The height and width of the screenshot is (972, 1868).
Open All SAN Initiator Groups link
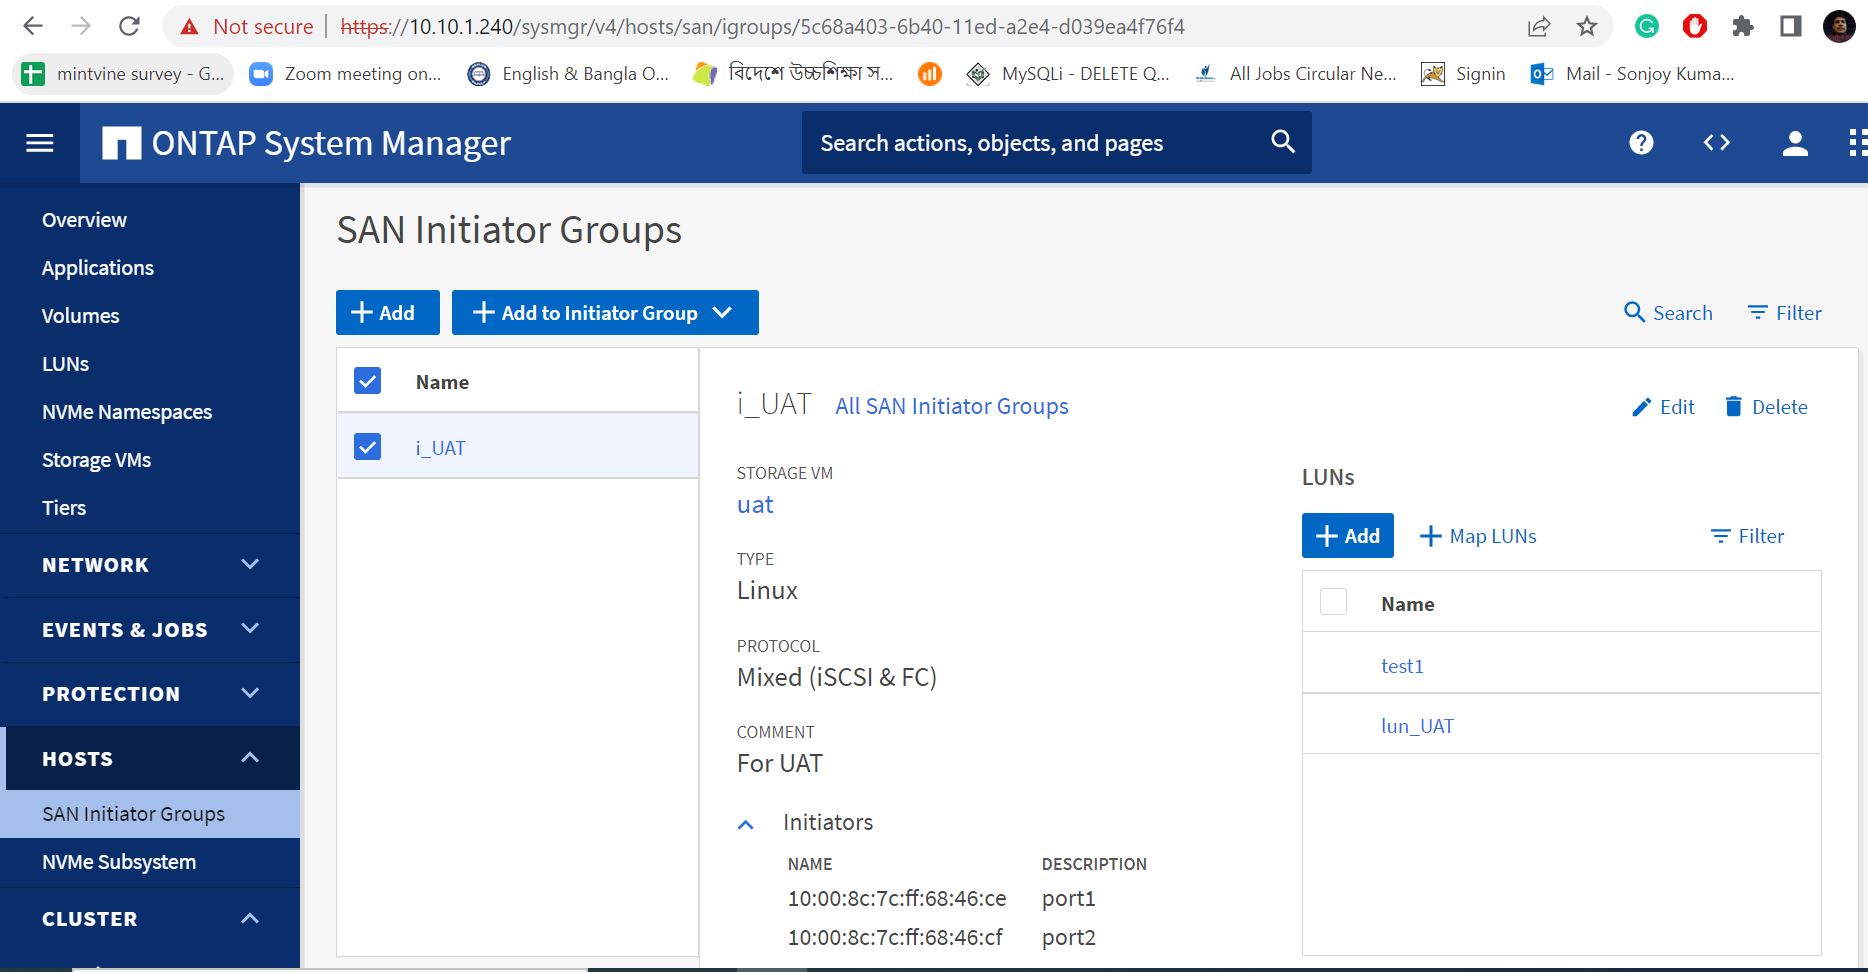[952, 406]
